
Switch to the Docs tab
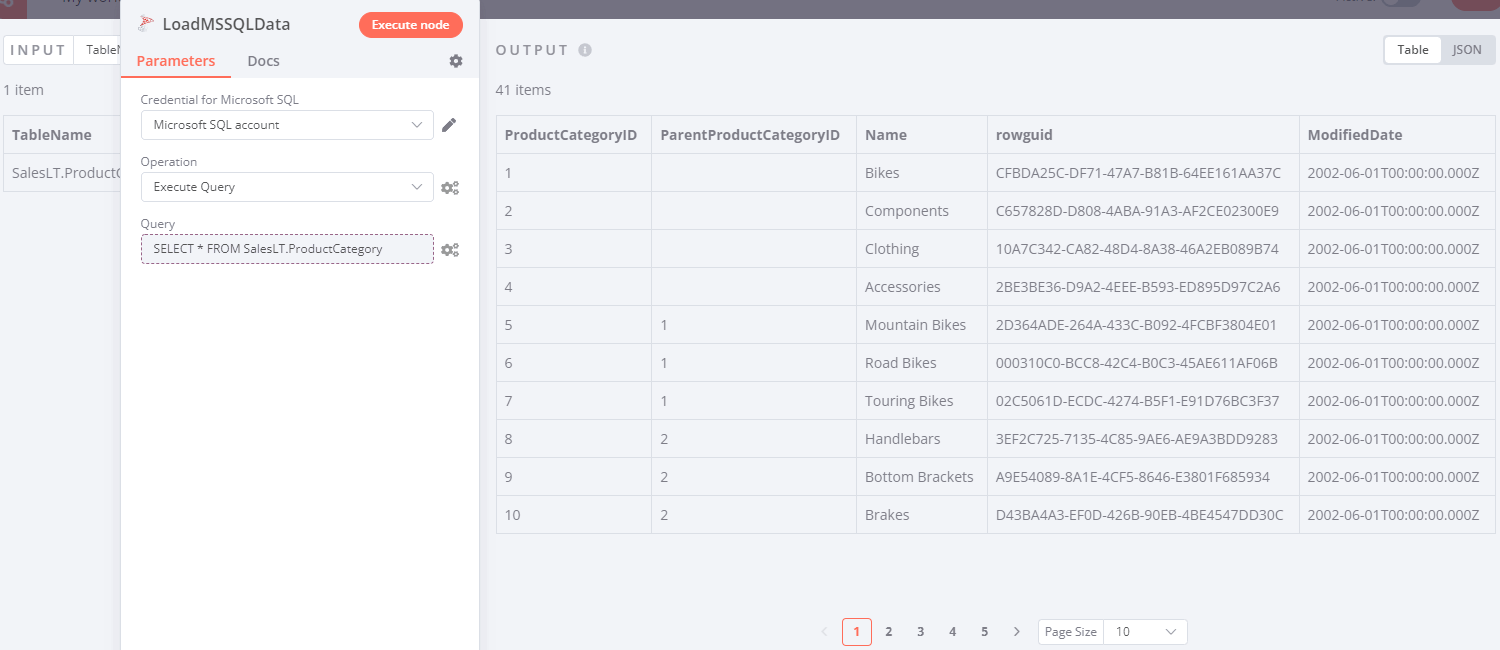tap(263, 61)
